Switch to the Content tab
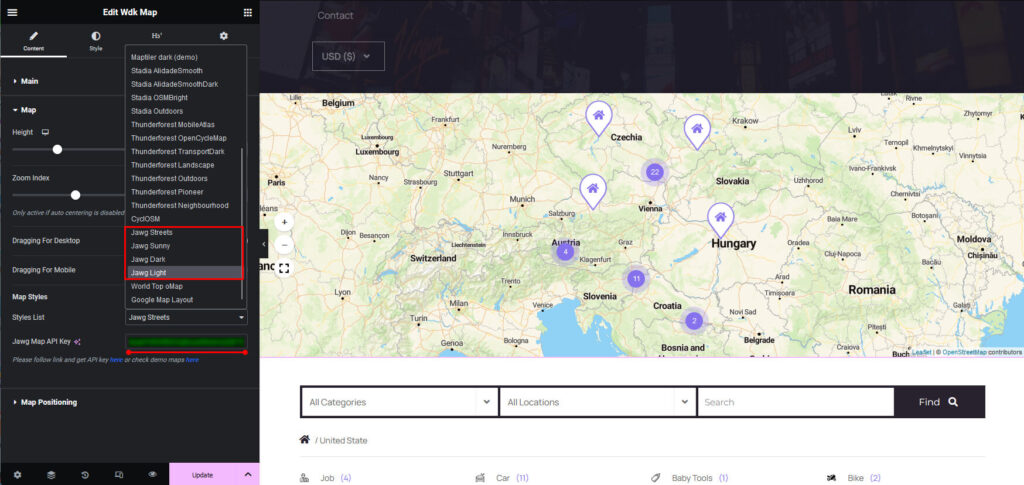The width and height of the screenshot is (1024, 485). click(x=33, y=40)
